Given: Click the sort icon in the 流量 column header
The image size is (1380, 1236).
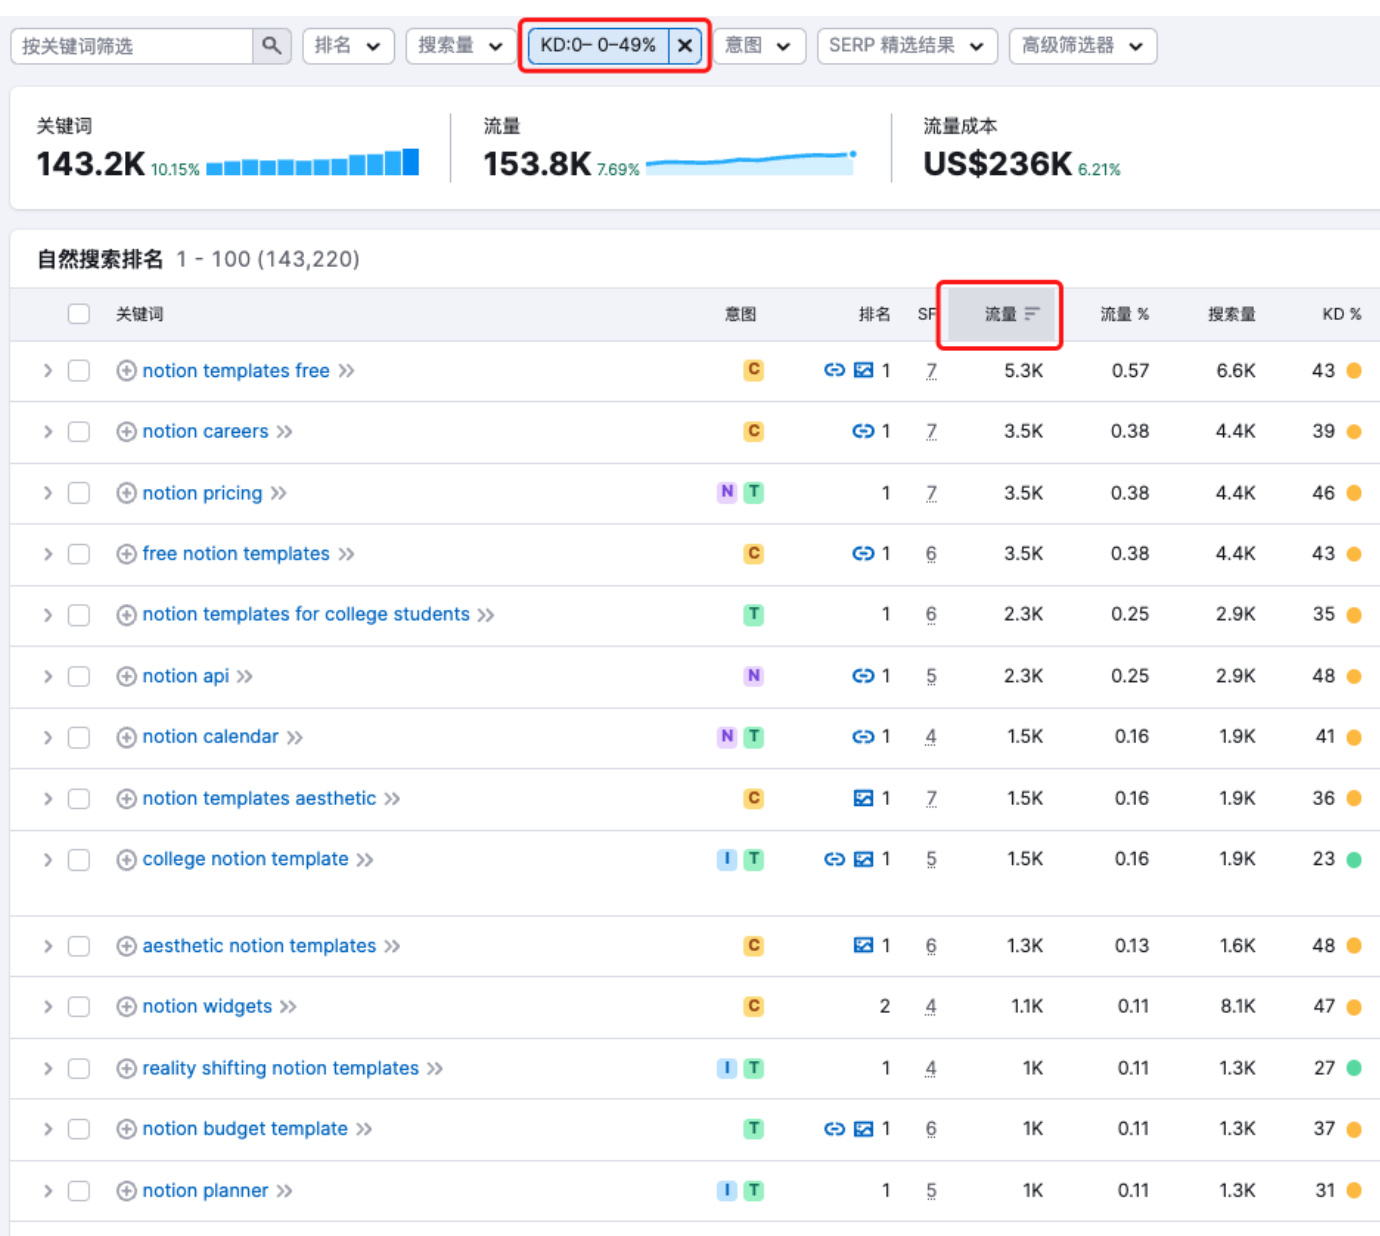Looking at the screenshot, I should [x=1032, y=314].
